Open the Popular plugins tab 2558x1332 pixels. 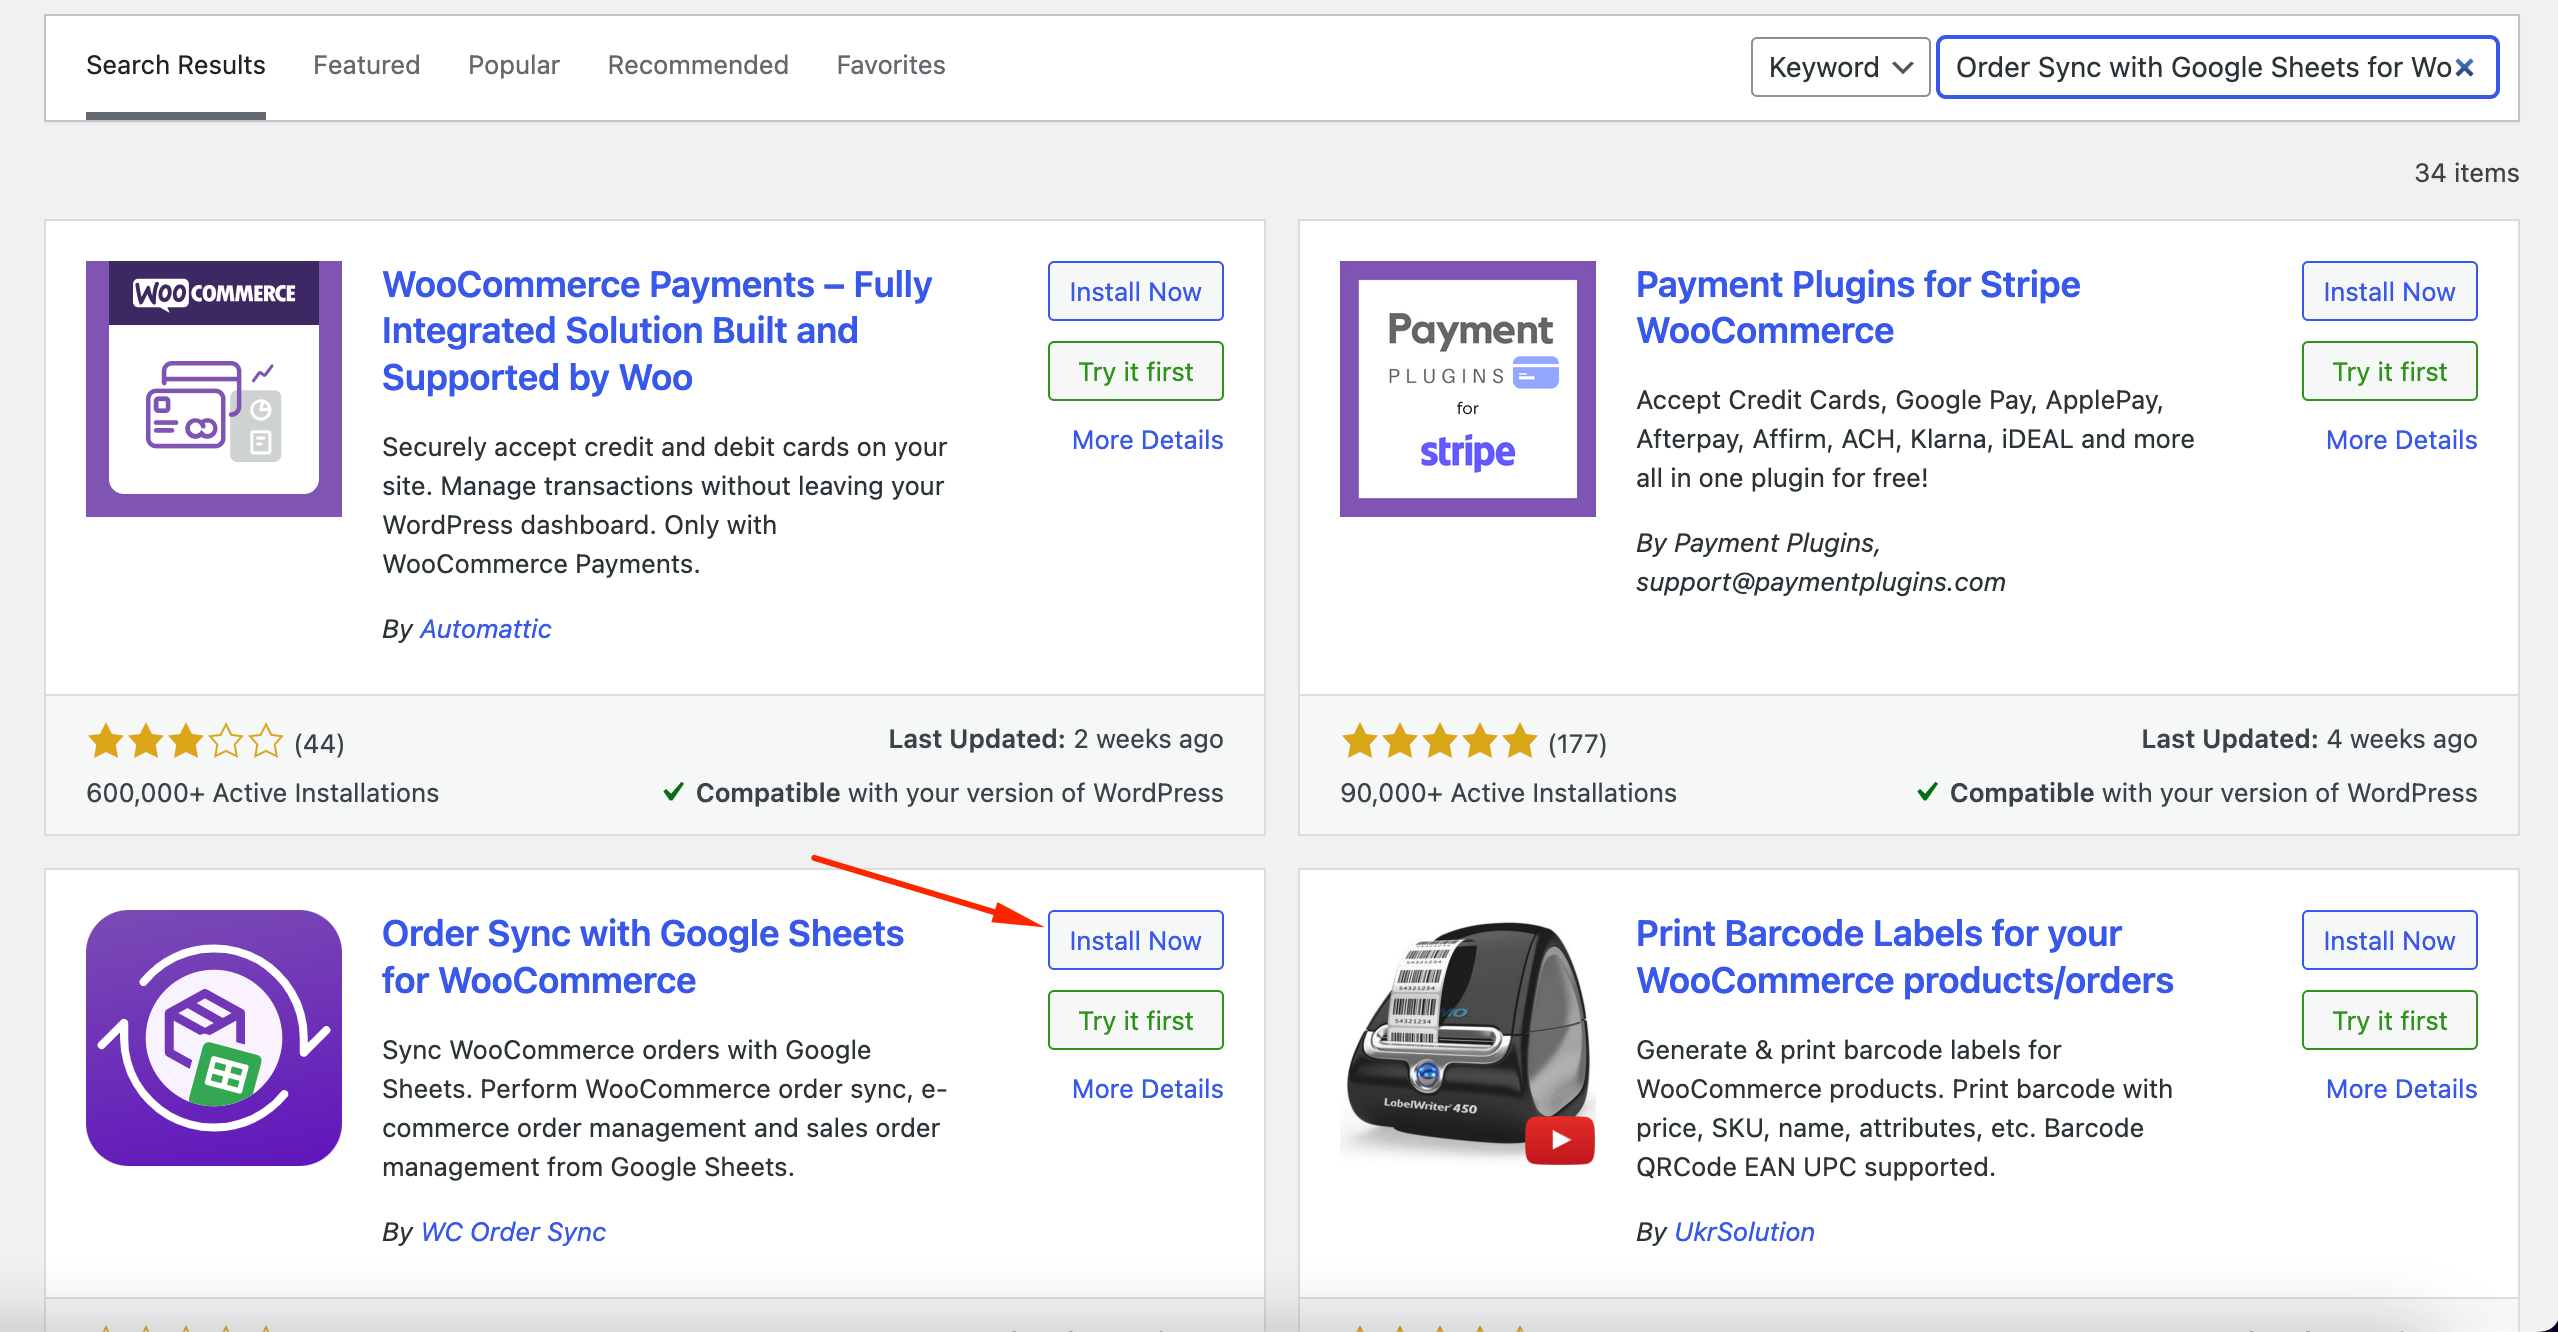pyautogui.click(x=514, y=66)
